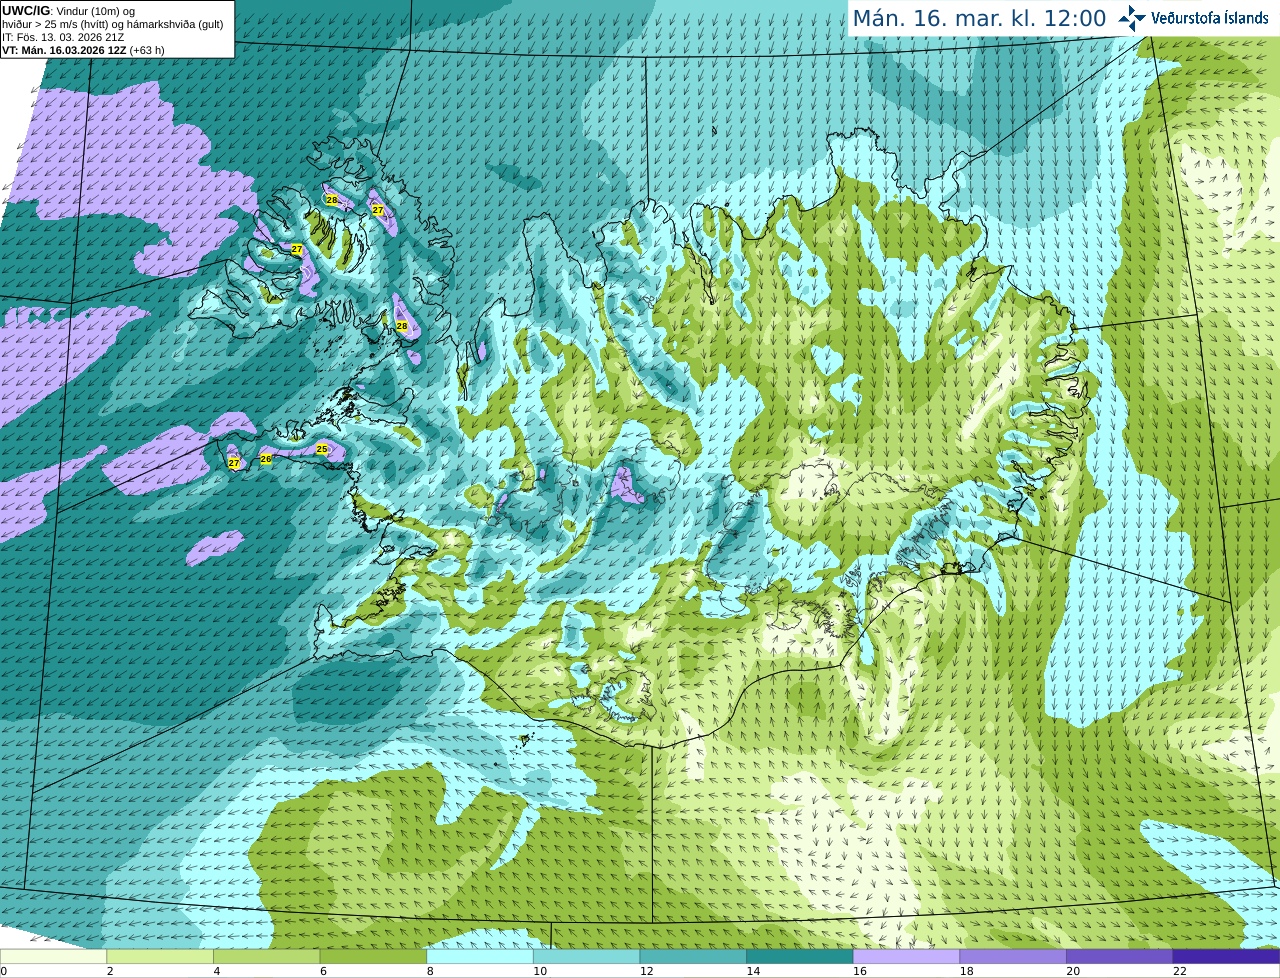This screenshot has width=1280, height=978.
Task: Select the 0–2 m/s pale legend swatch
Action: (x=53, y=956)
